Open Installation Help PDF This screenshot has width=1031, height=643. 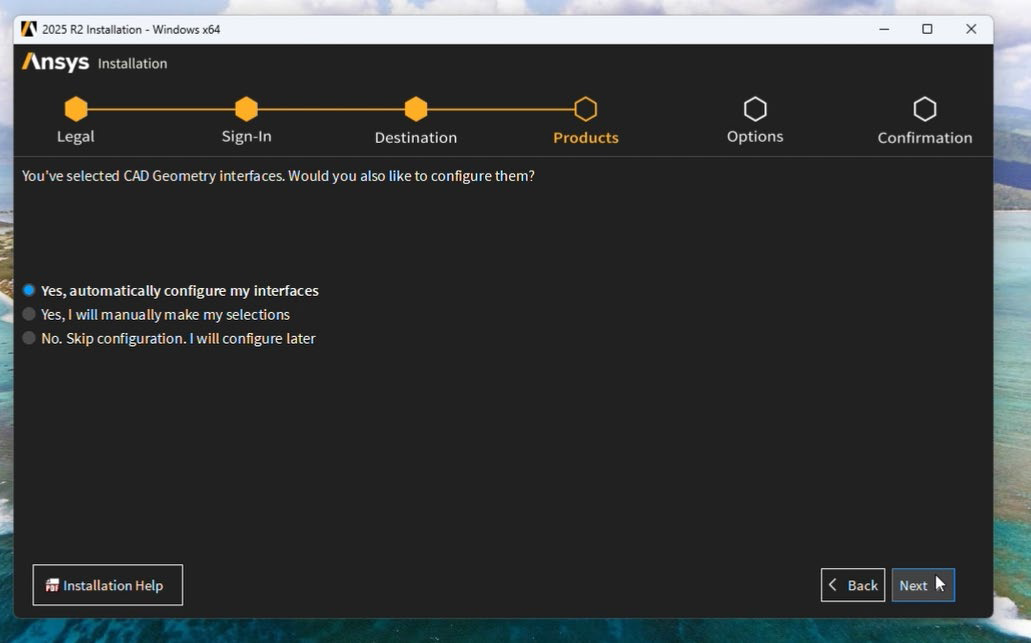[108, 585]
